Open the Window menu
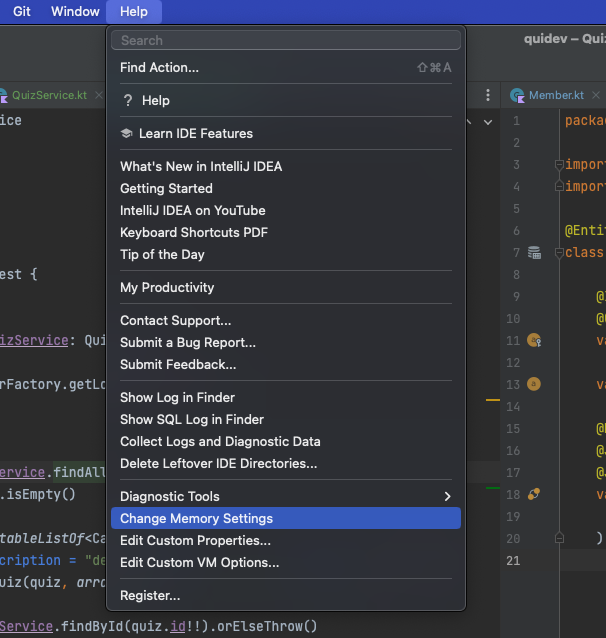The height and width of the screenshot is (638, 606). coord(75,11)
